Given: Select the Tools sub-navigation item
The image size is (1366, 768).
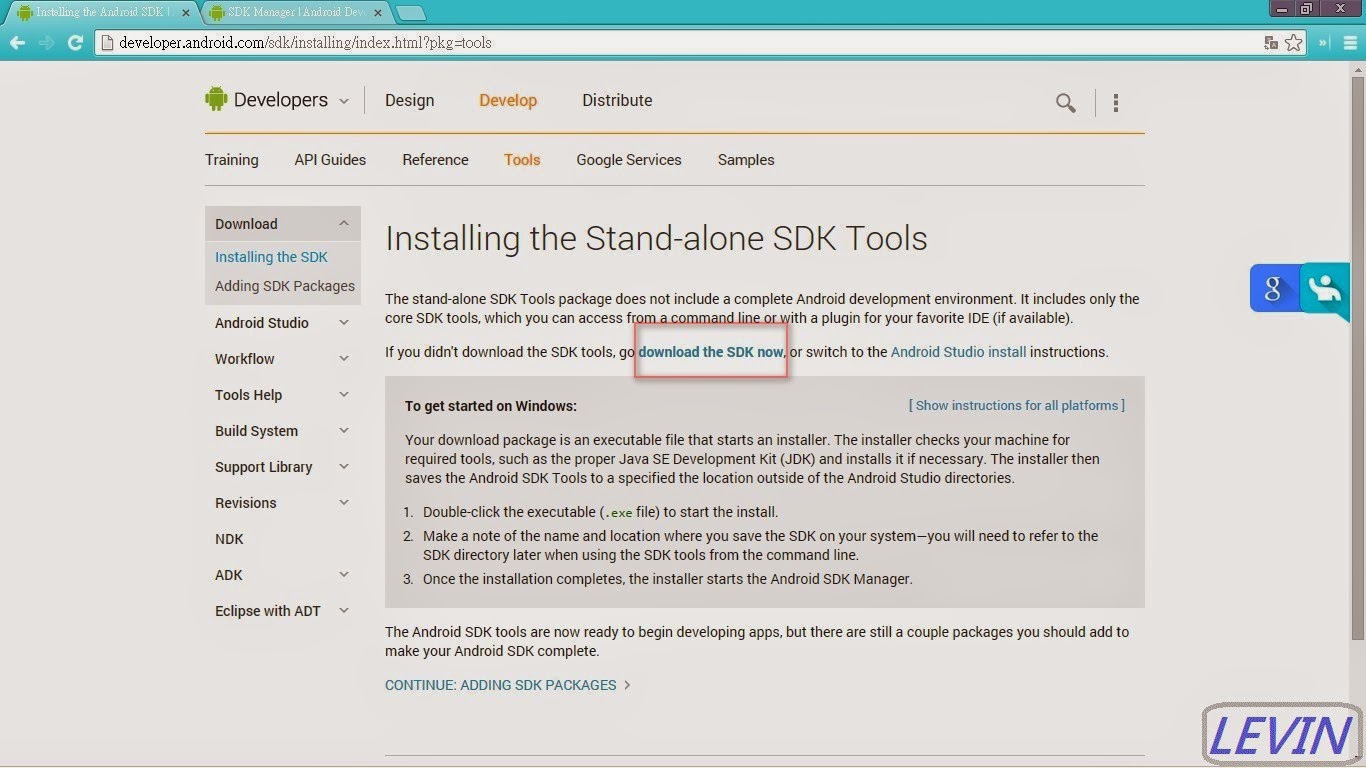Looking at the screenshot, I should 522,160.
